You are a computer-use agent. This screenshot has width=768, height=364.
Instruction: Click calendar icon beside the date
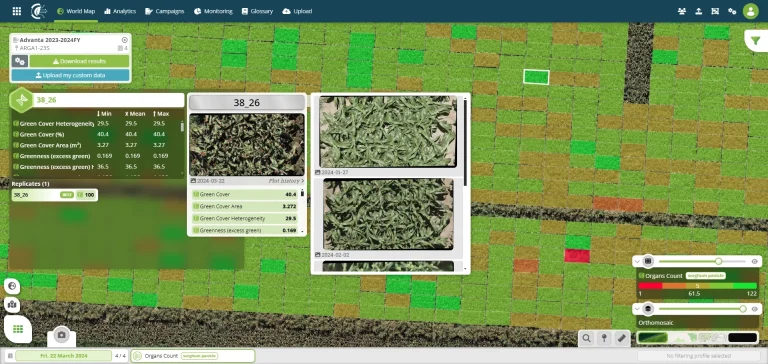tap(10, 356)
